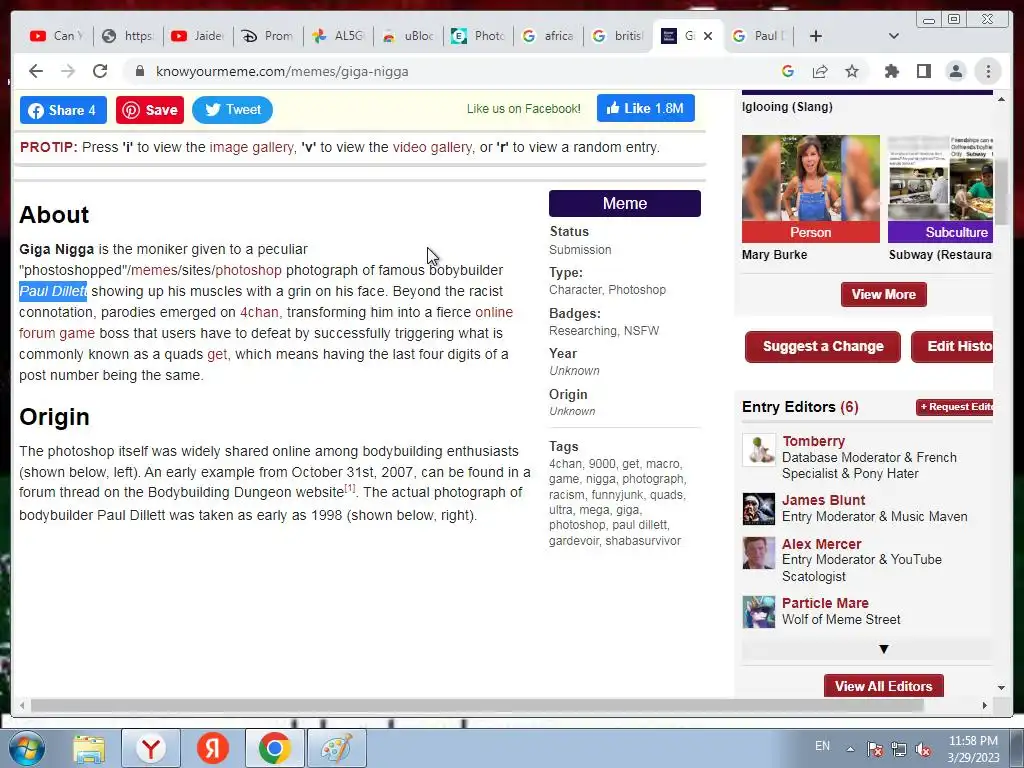The image size is (1024, 768).
Task: Click the Facebook Share button
Action: click(63, 110)
